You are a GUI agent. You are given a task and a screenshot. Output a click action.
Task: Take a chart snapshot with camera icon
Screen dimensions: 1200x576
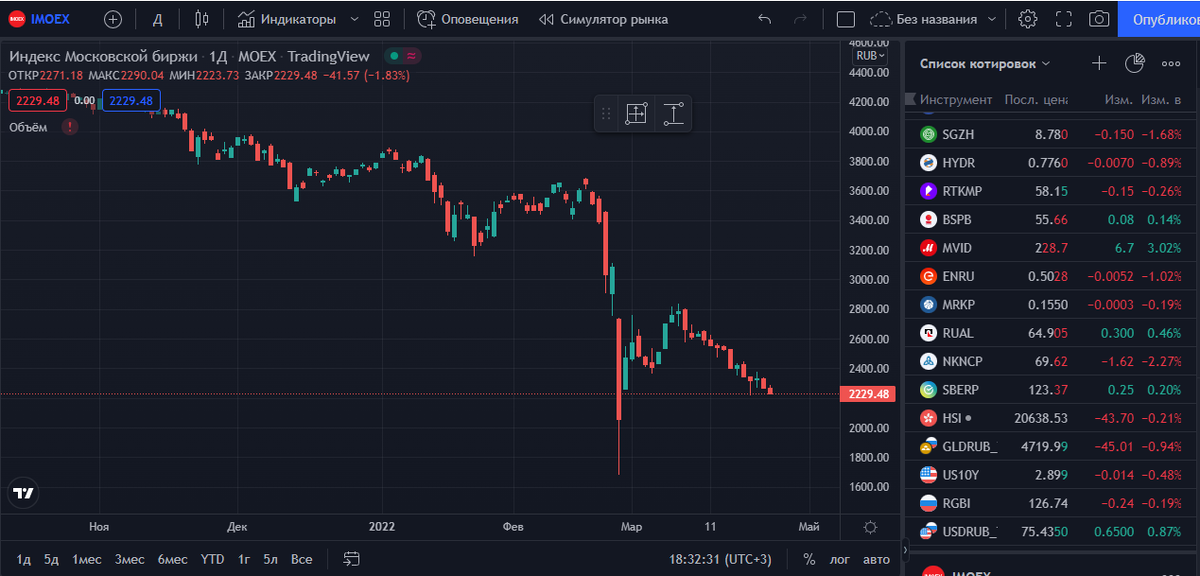pyautogui.click(x=1099, y=19)
